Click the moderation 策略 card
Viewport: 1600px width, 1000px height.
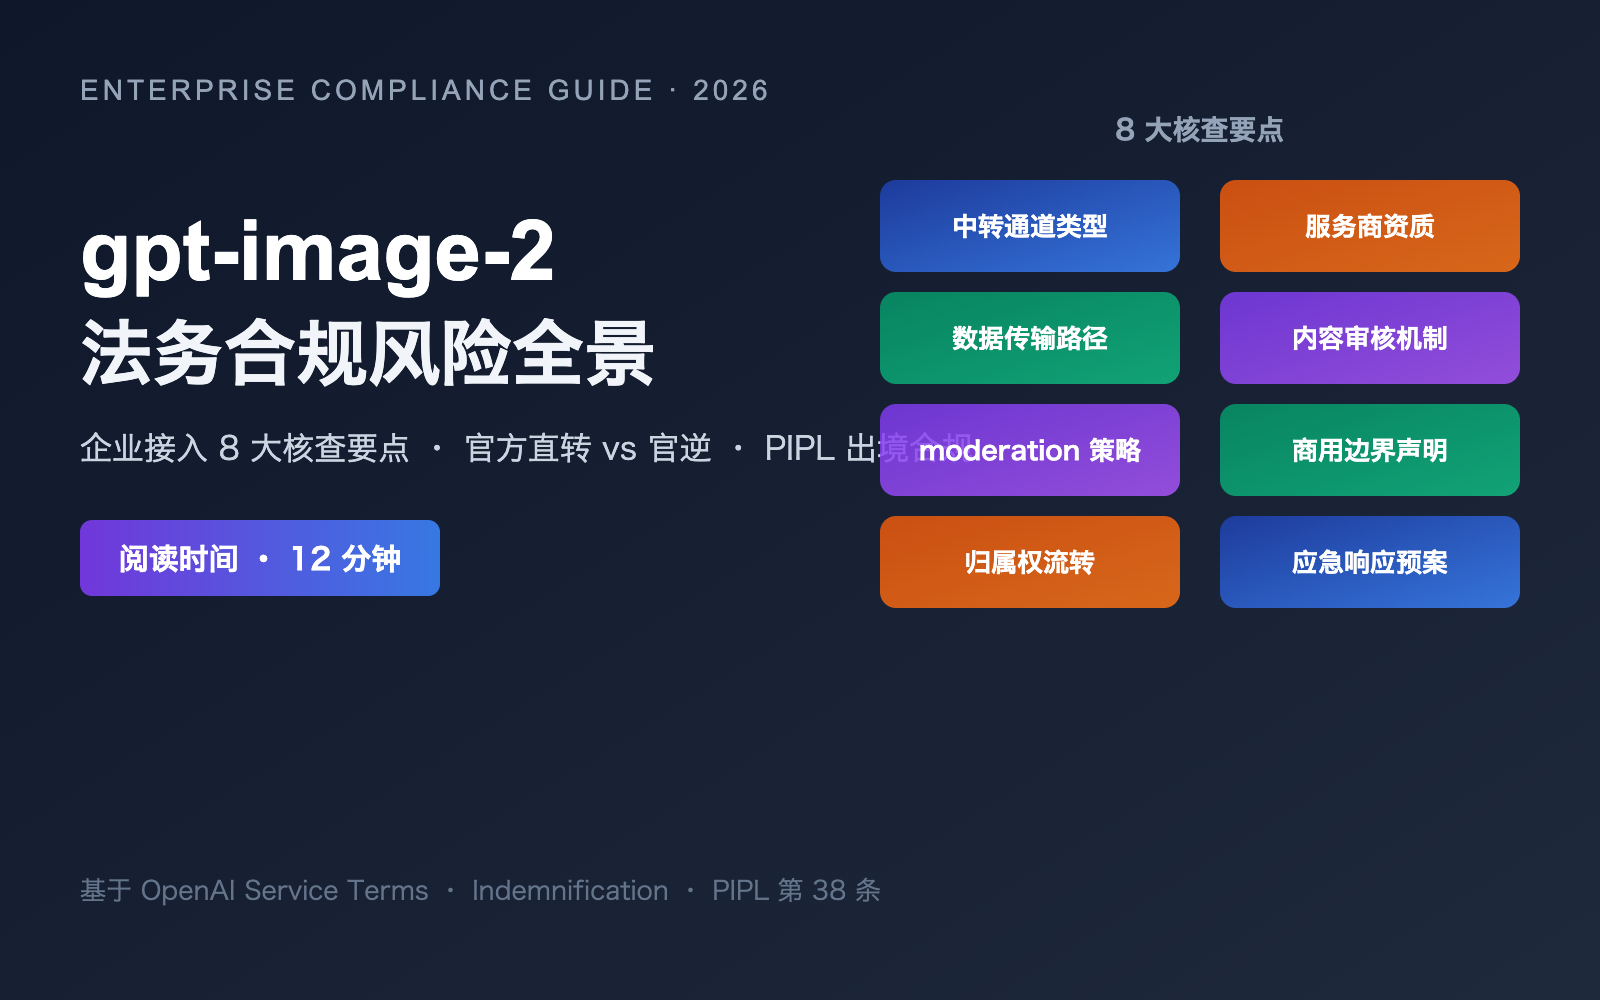1030,450
